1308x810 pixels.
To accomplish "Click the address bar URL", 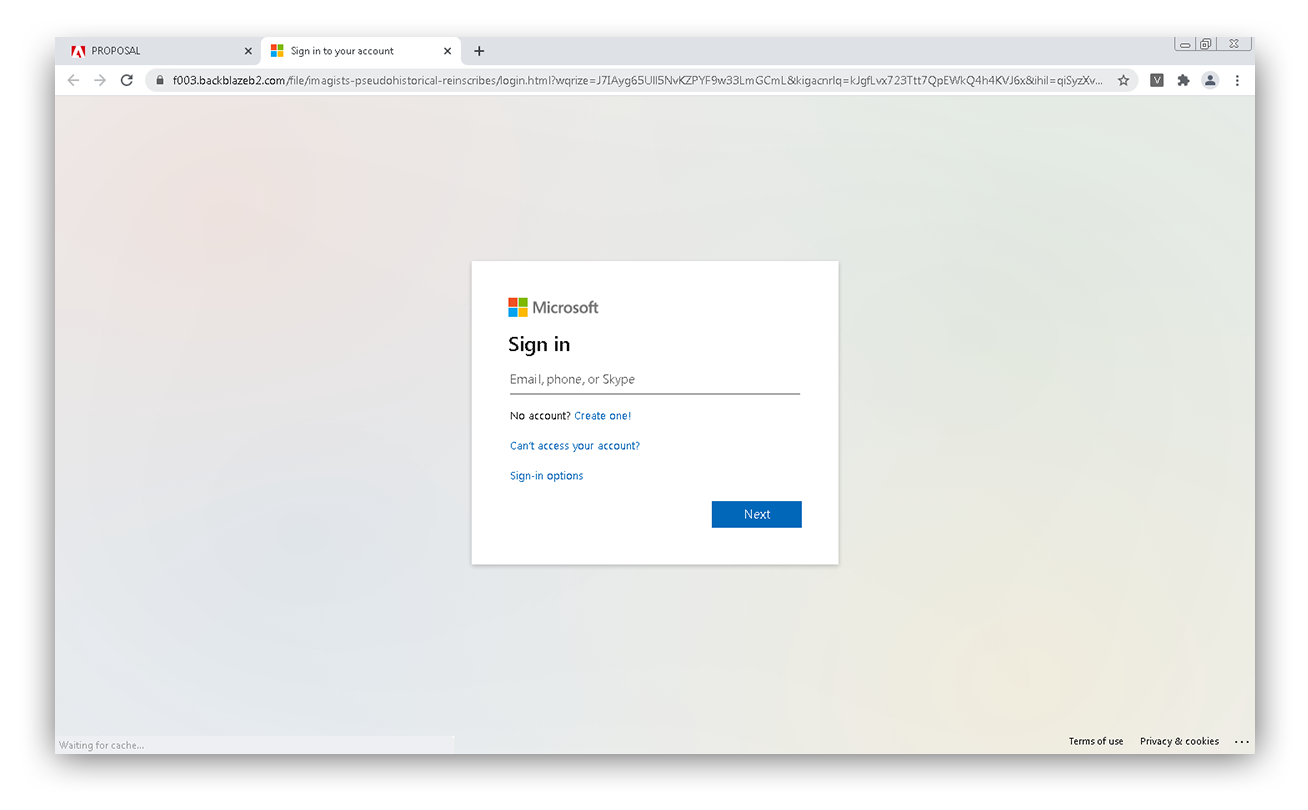I will (637, 80).
